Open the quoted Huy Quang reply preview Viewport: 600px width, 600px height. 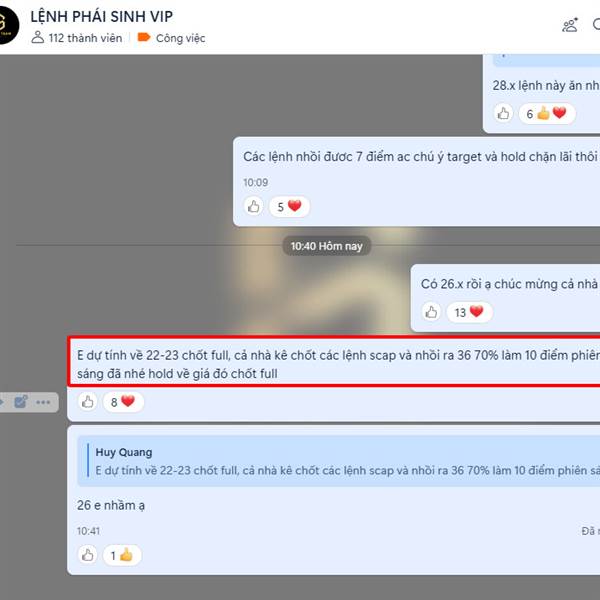click(x=339, y=461)
